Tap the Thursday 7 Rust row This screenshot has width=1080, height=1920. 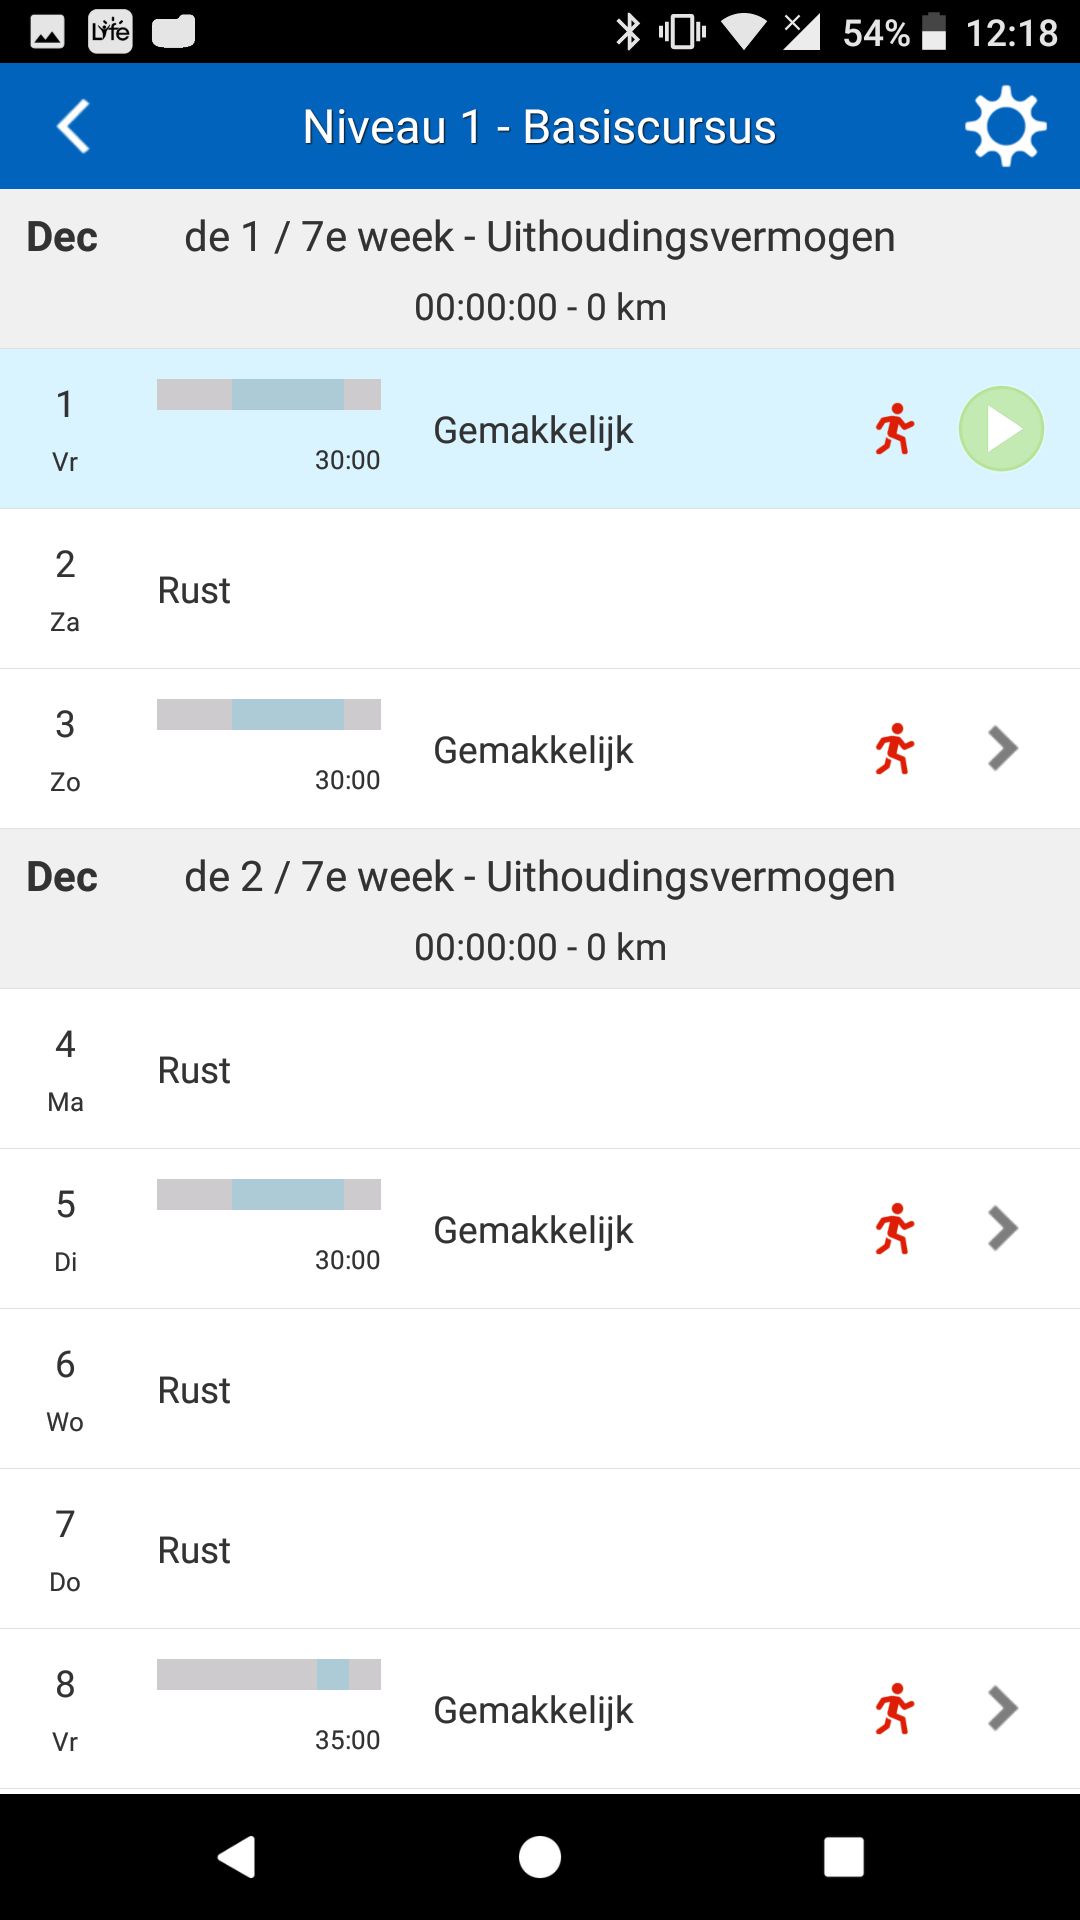(540, 1549)
